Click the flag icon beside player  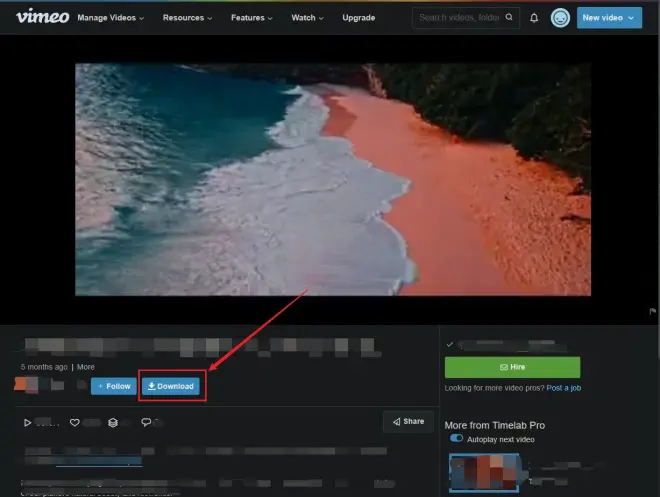[x=652, y=311]
